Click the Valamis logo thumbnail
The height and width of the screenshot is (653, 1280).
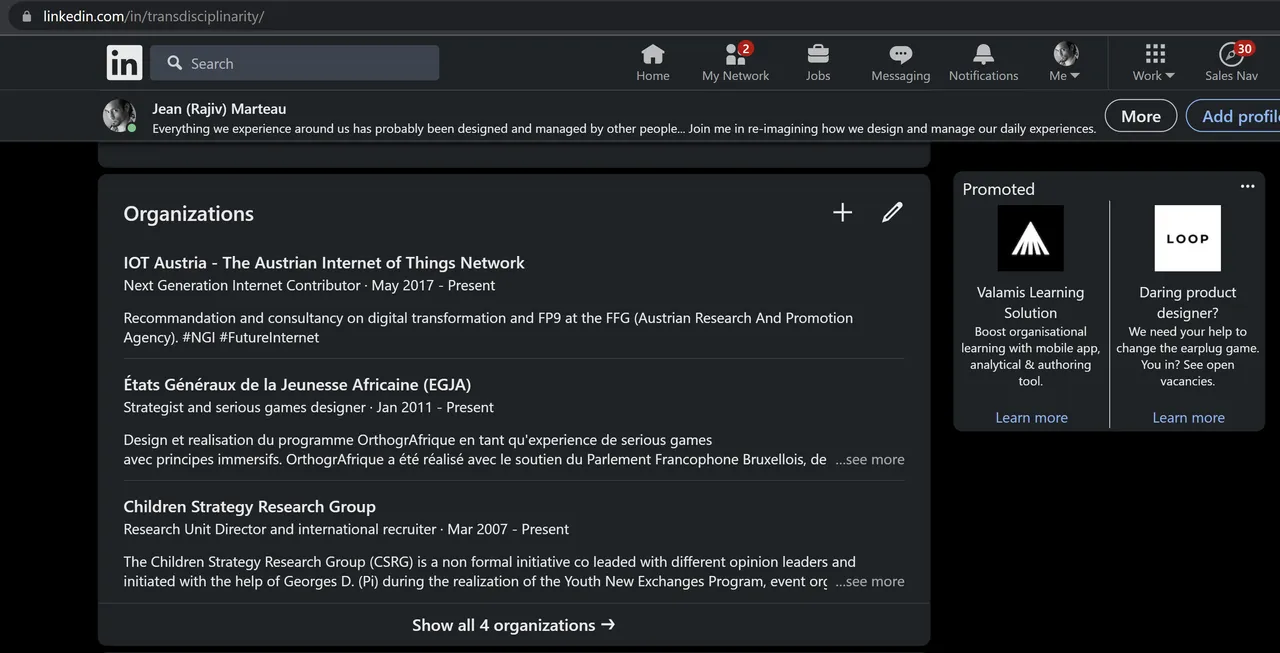coord(1031,238)
